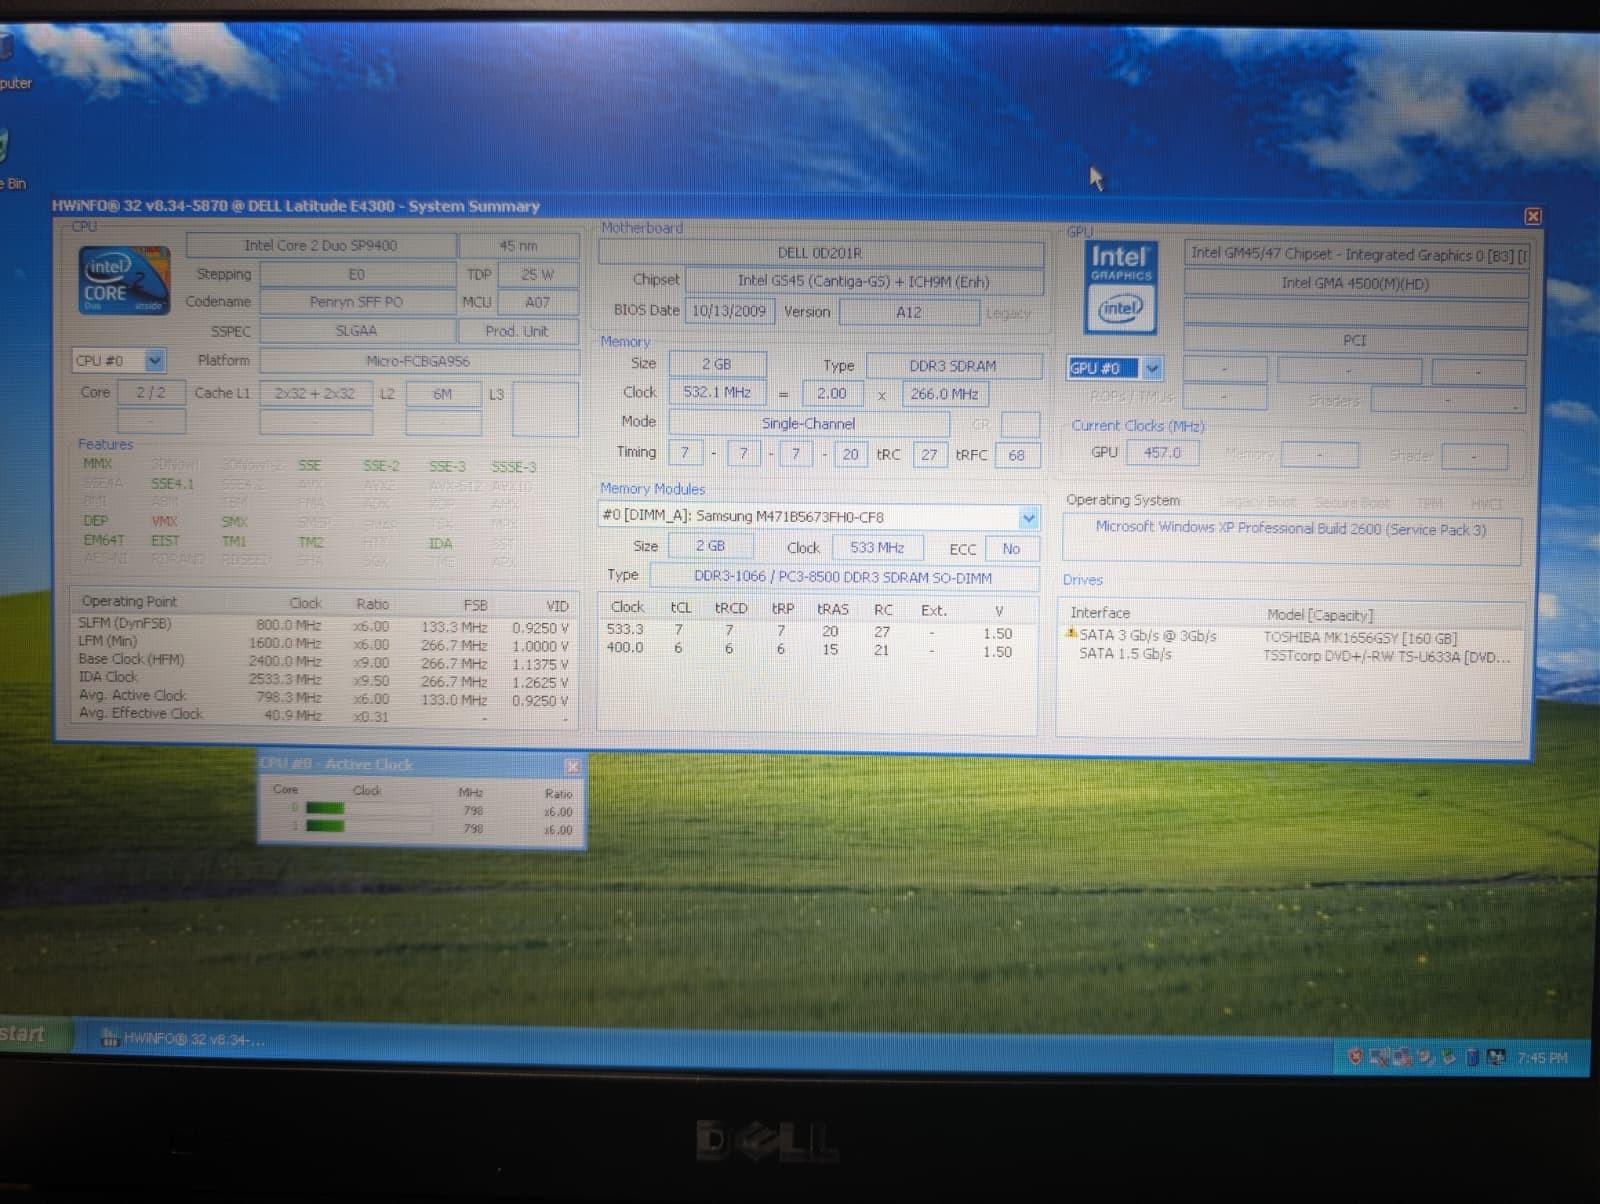Click the 532.1 MHz memory clock field

pos(717,393)
